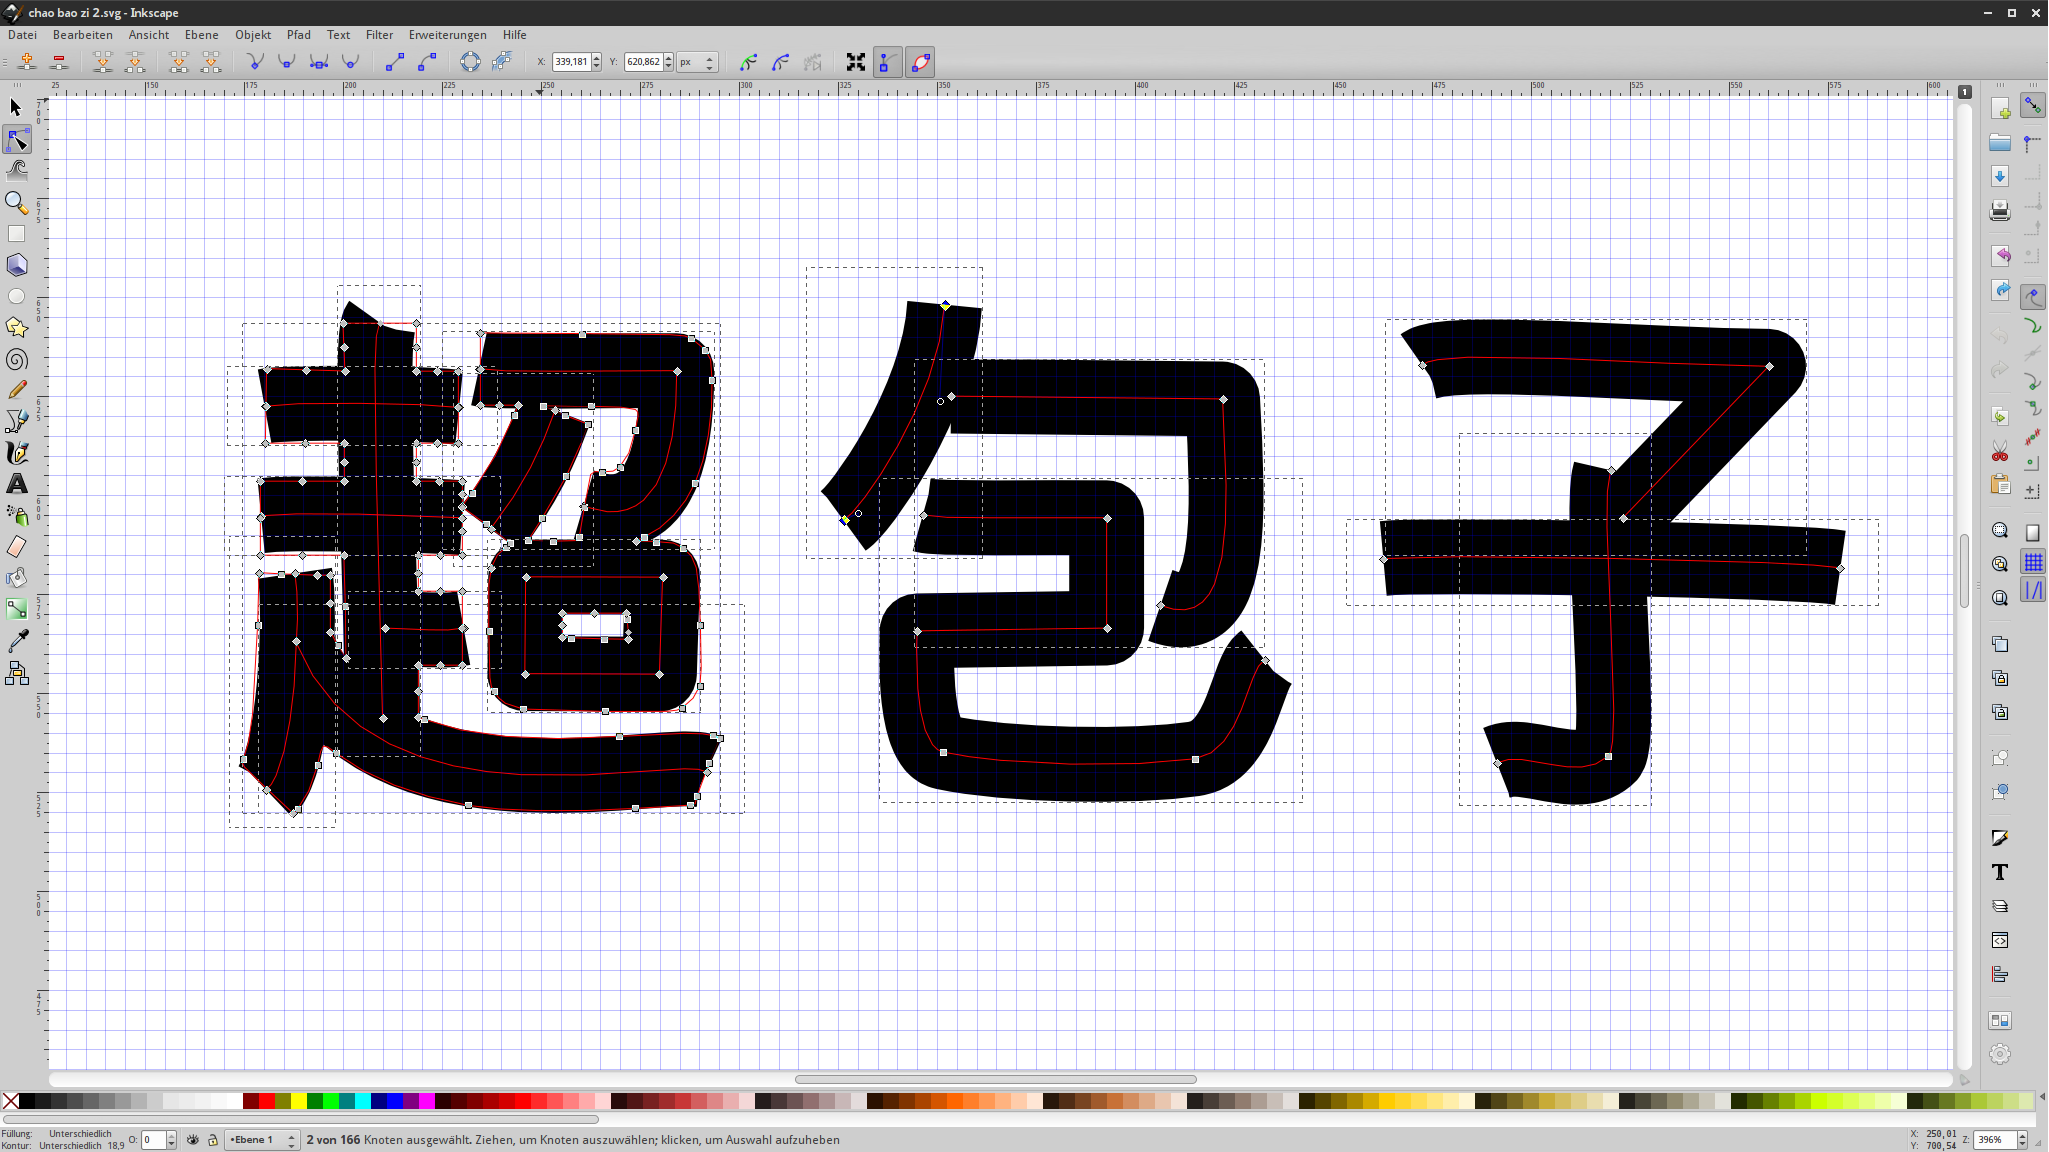
Task: Open the layer selector showing Ebene 1
Action: 258,1139
